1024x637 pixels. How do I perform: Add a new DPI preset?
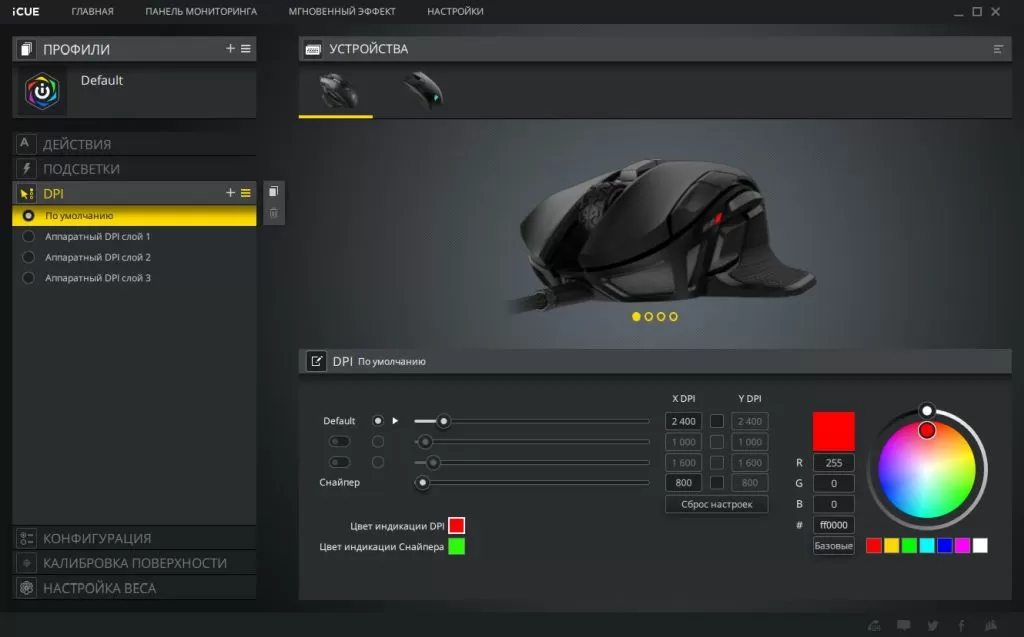[230, 193]
